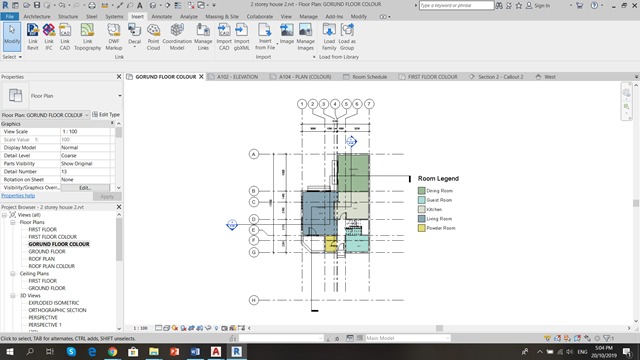Click Link Revit icon
This screenshot has width=640, height=360.
[33, 37]
